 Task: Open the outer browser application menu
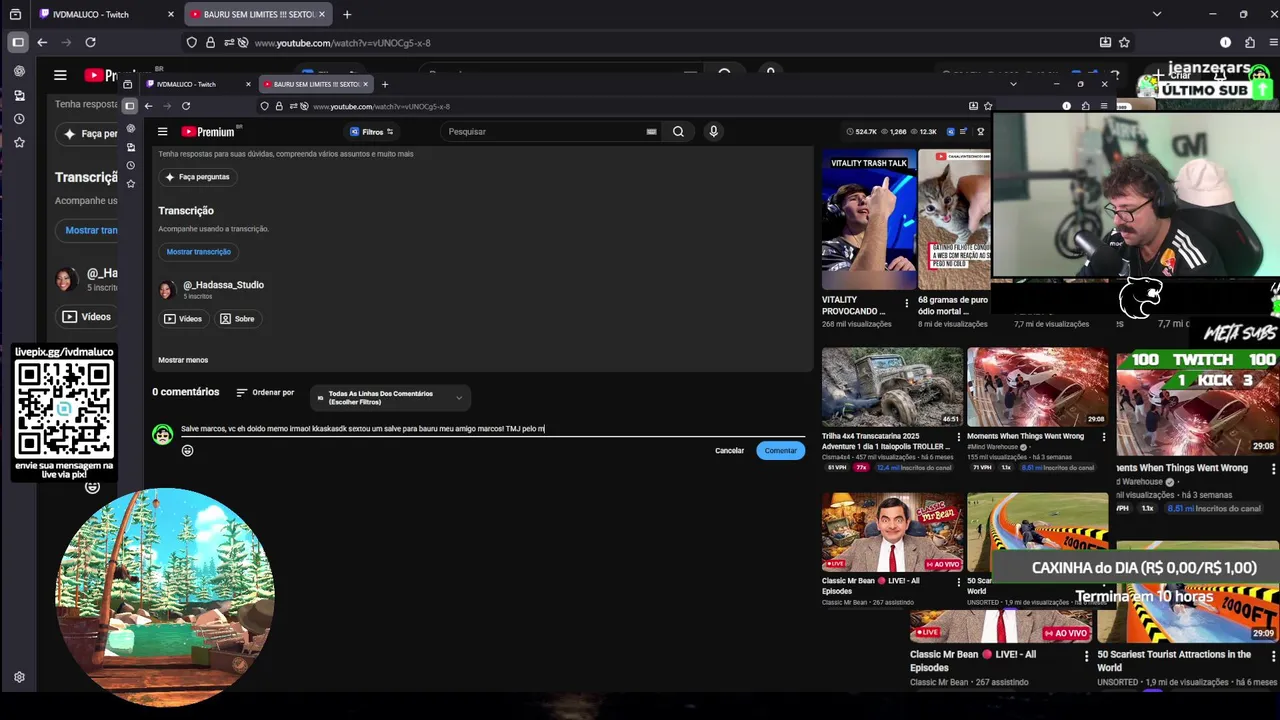tap(1273, 43)
